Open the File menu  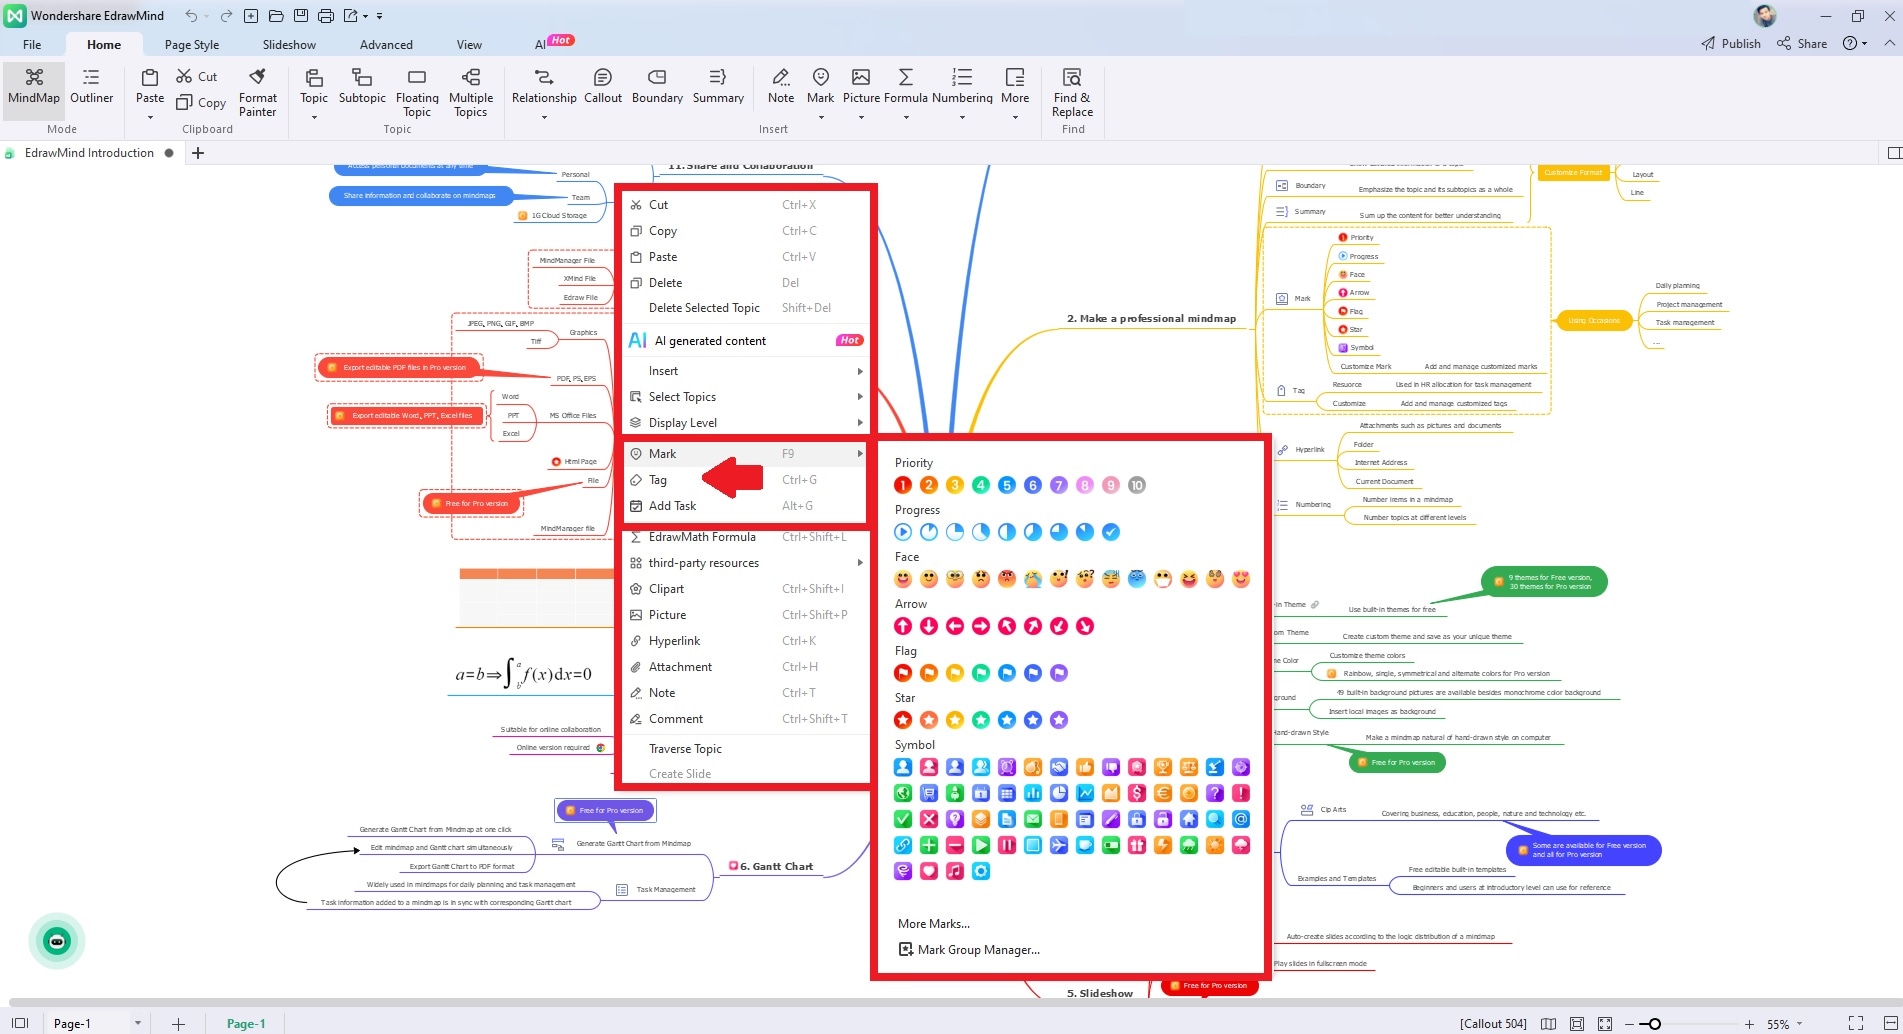32,44
